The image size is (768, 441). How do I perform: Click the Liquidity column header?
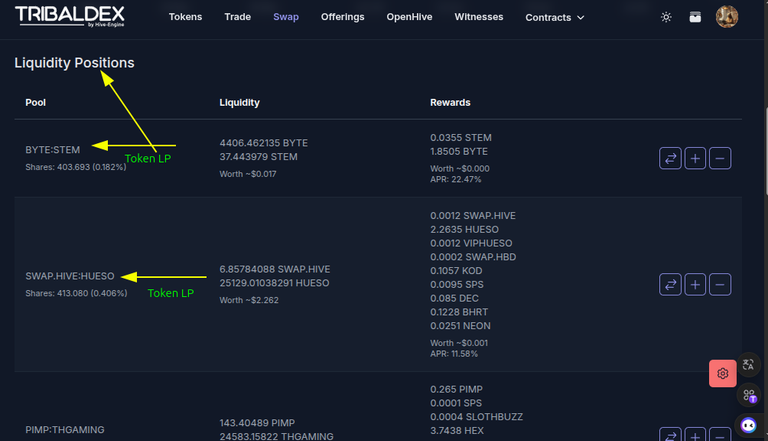coord(240,102)
